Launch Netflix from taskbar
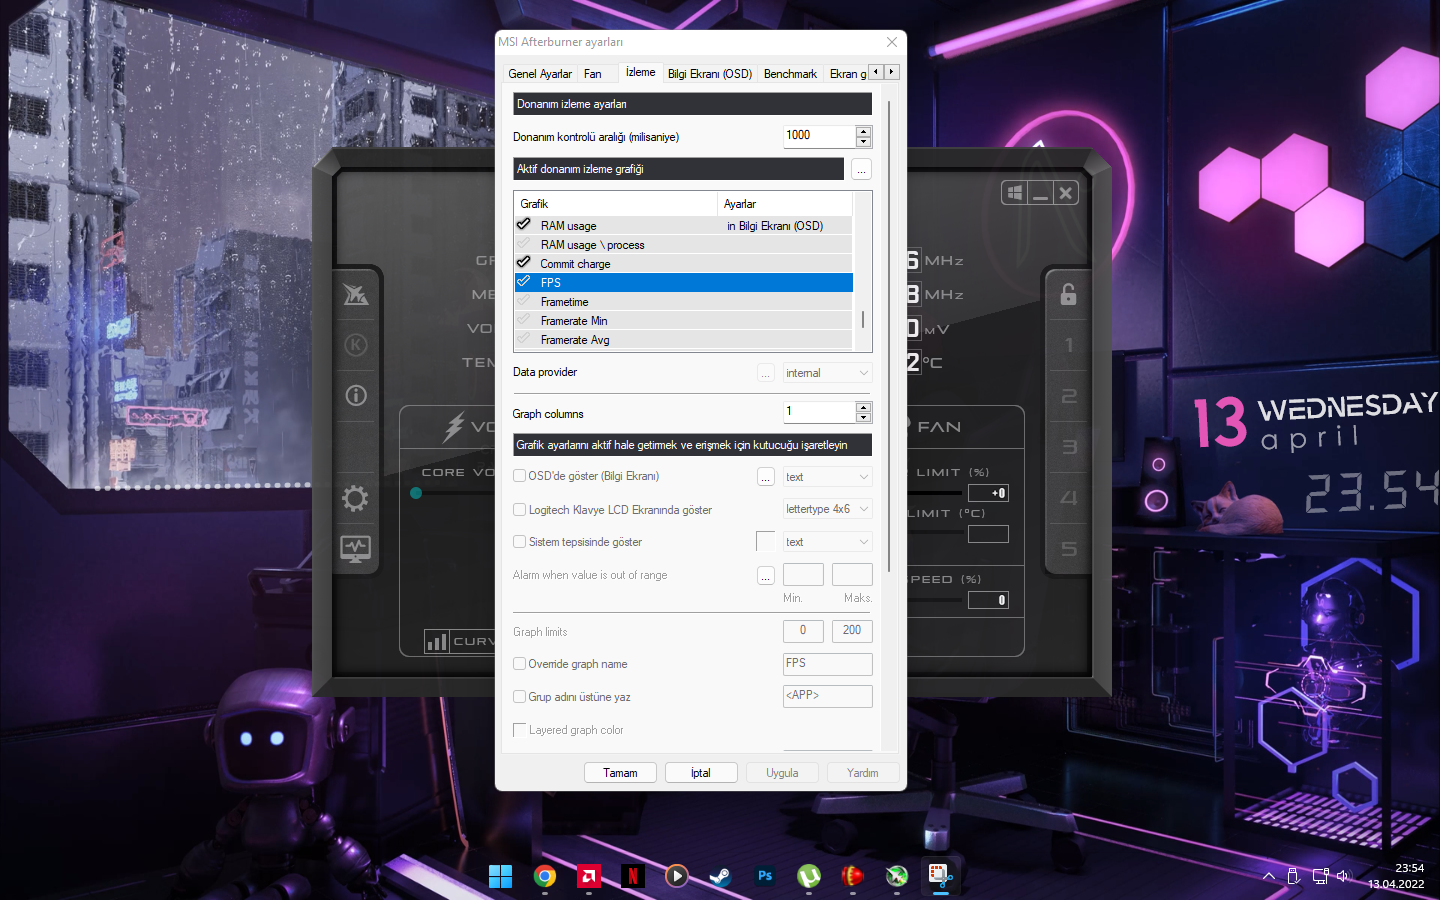 coord(633,876)
